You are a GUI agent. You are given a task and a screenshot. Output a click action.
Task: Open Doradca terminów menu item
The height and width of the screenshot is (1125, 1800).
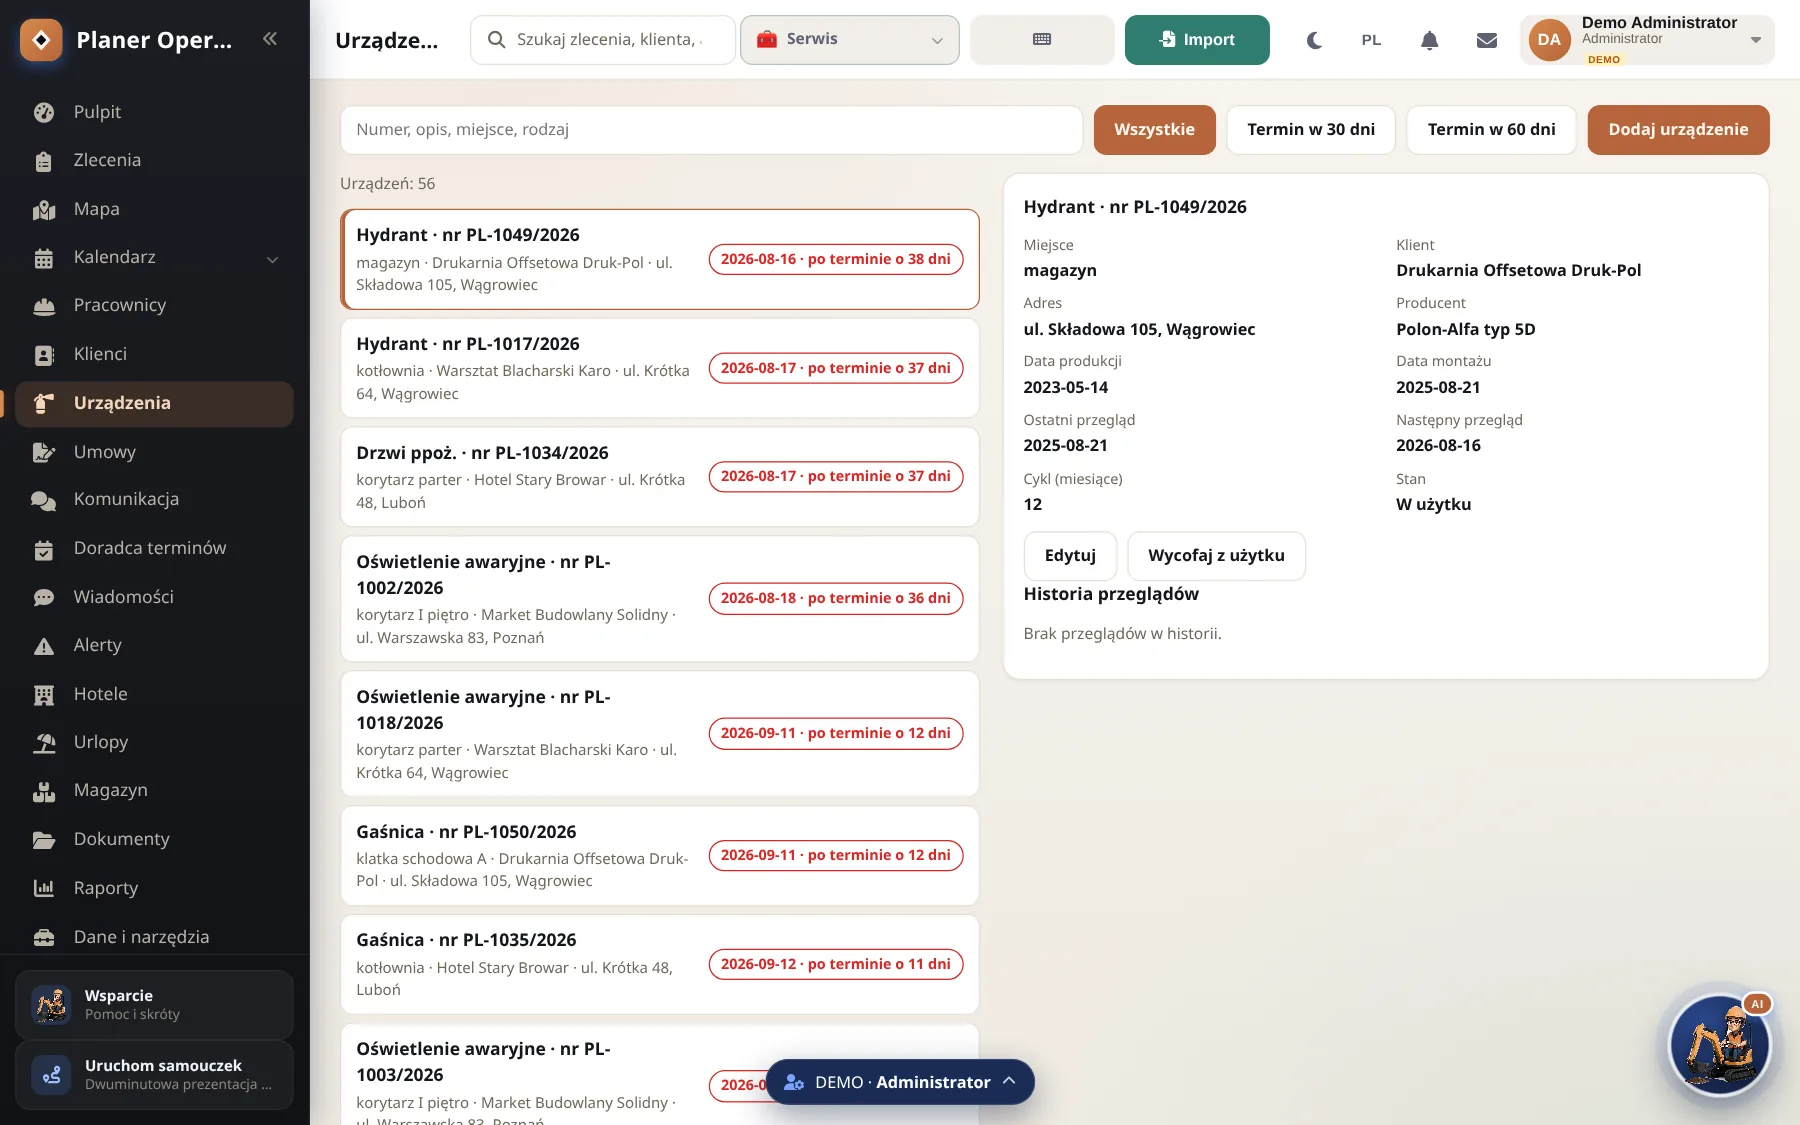pyautogui.click(x=155, y=549)
